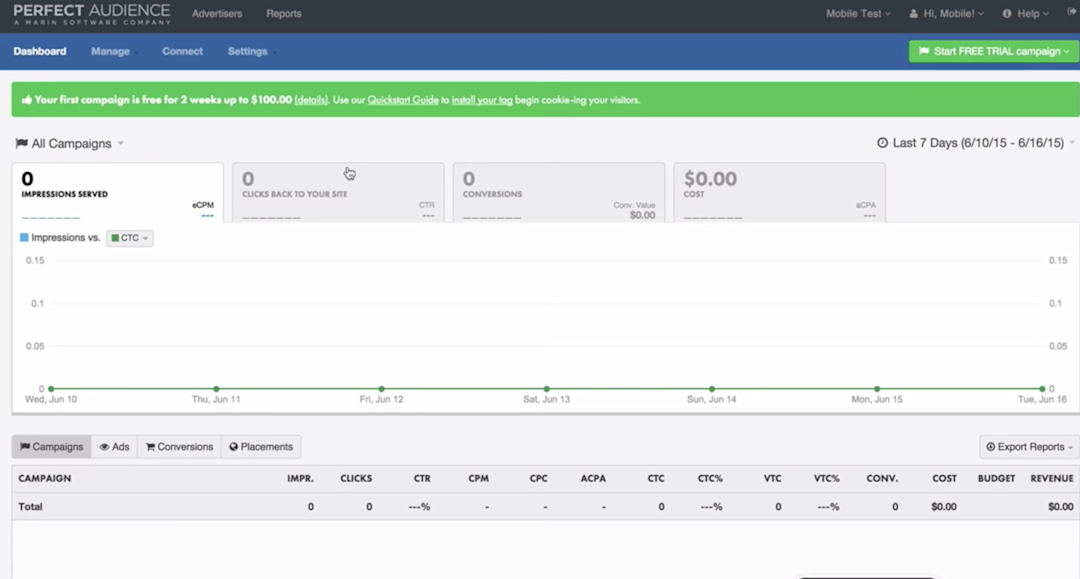The image size is (1080, 579).
Task: Expand the Mobile Test account dropdown
Action: [x=858, y=14]
